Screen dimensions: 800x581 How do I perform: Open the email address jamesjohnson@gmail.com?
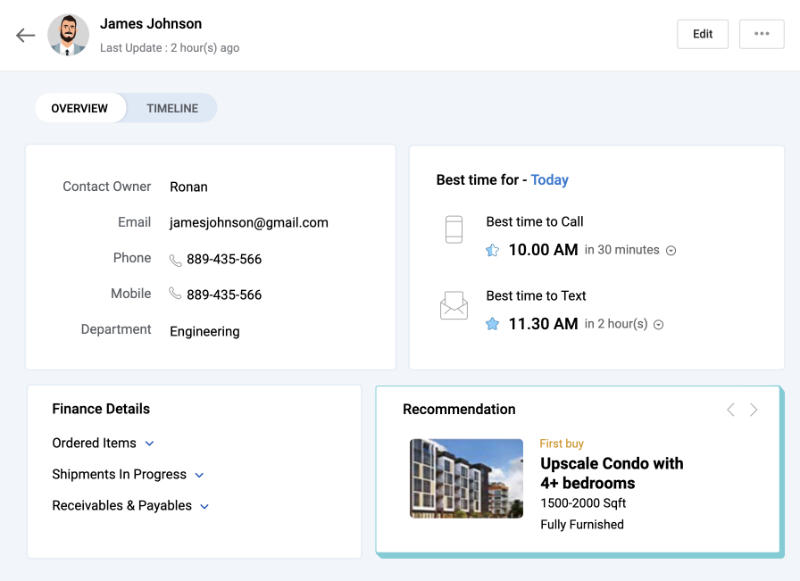[249, 223]
